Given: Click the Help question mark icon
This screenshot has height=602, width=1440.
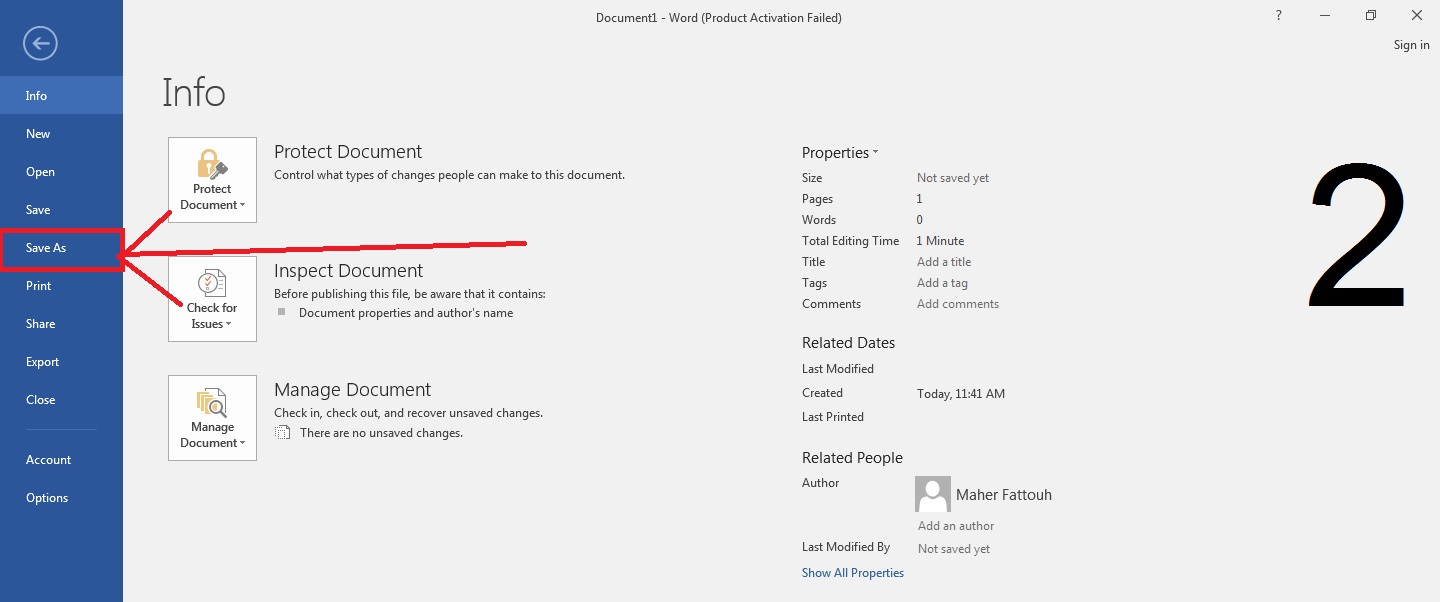Looking at the screenshot, I should click(1279, 16).
